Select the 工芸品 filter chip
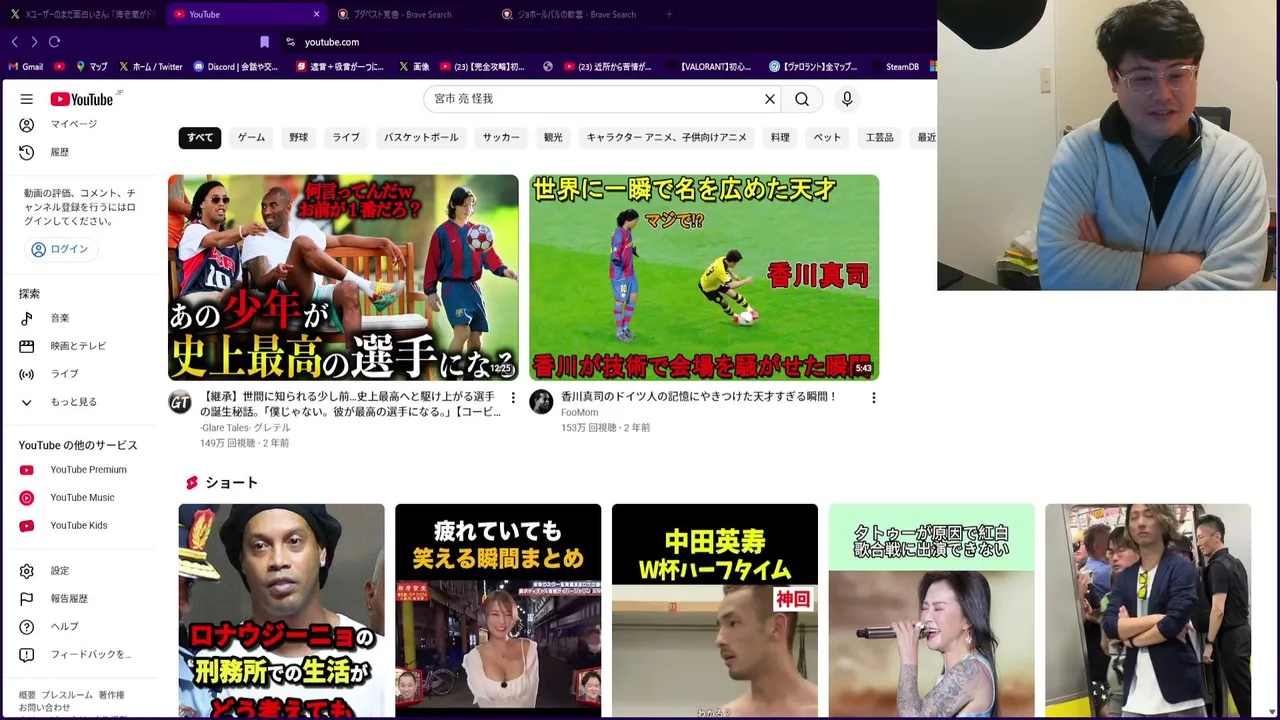1280x720 pixels. (x=879, y=137)
